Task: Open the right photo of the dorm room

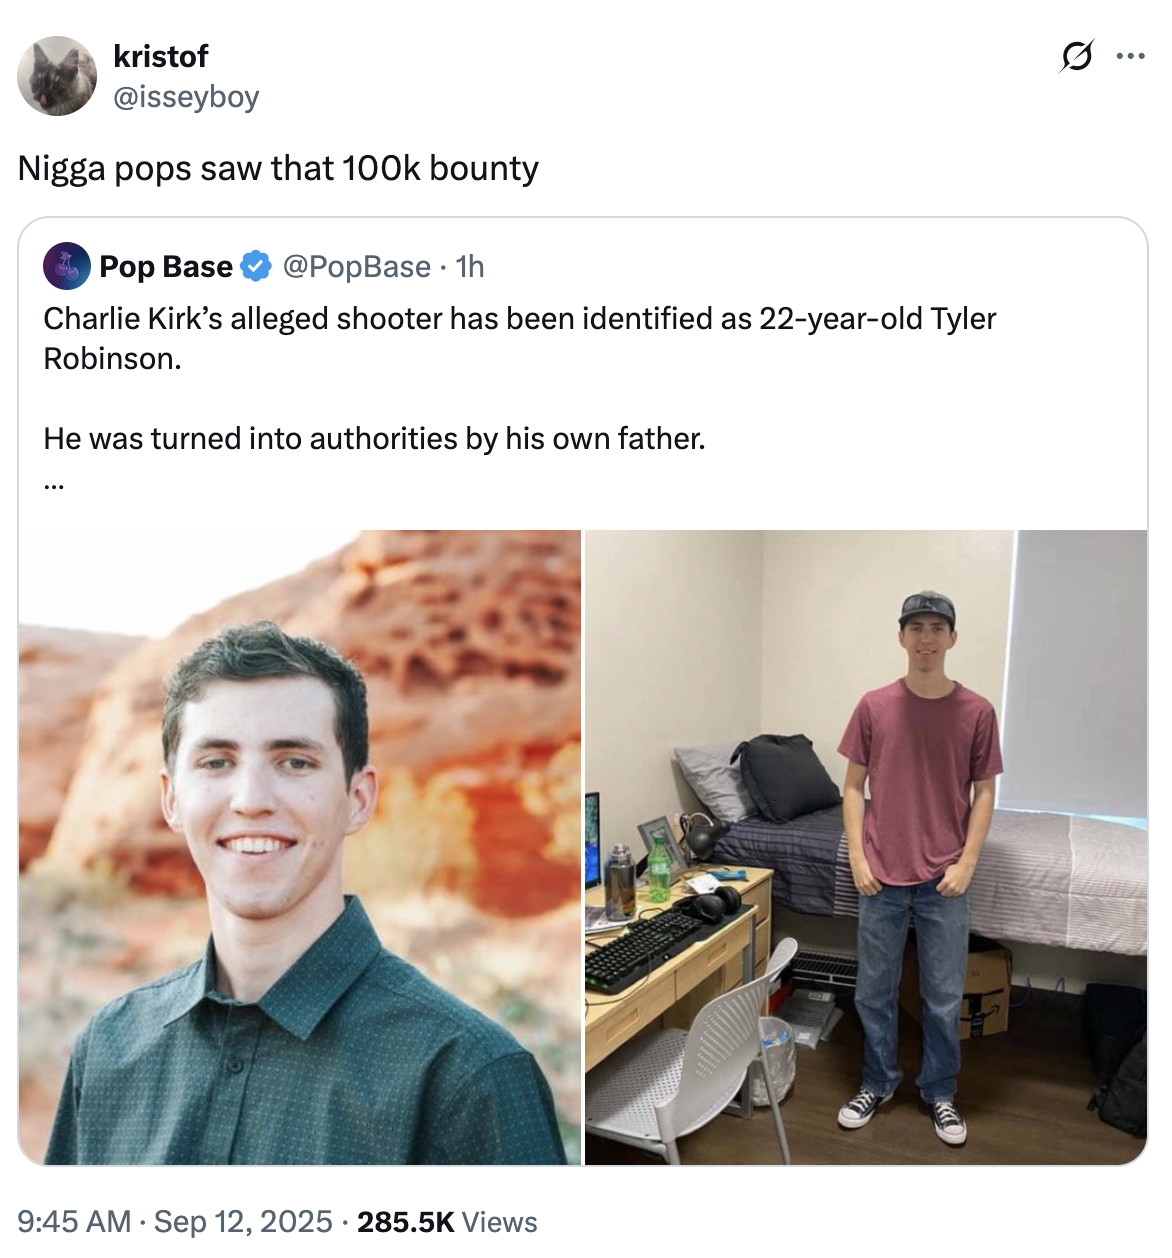Action: [866, 847]
